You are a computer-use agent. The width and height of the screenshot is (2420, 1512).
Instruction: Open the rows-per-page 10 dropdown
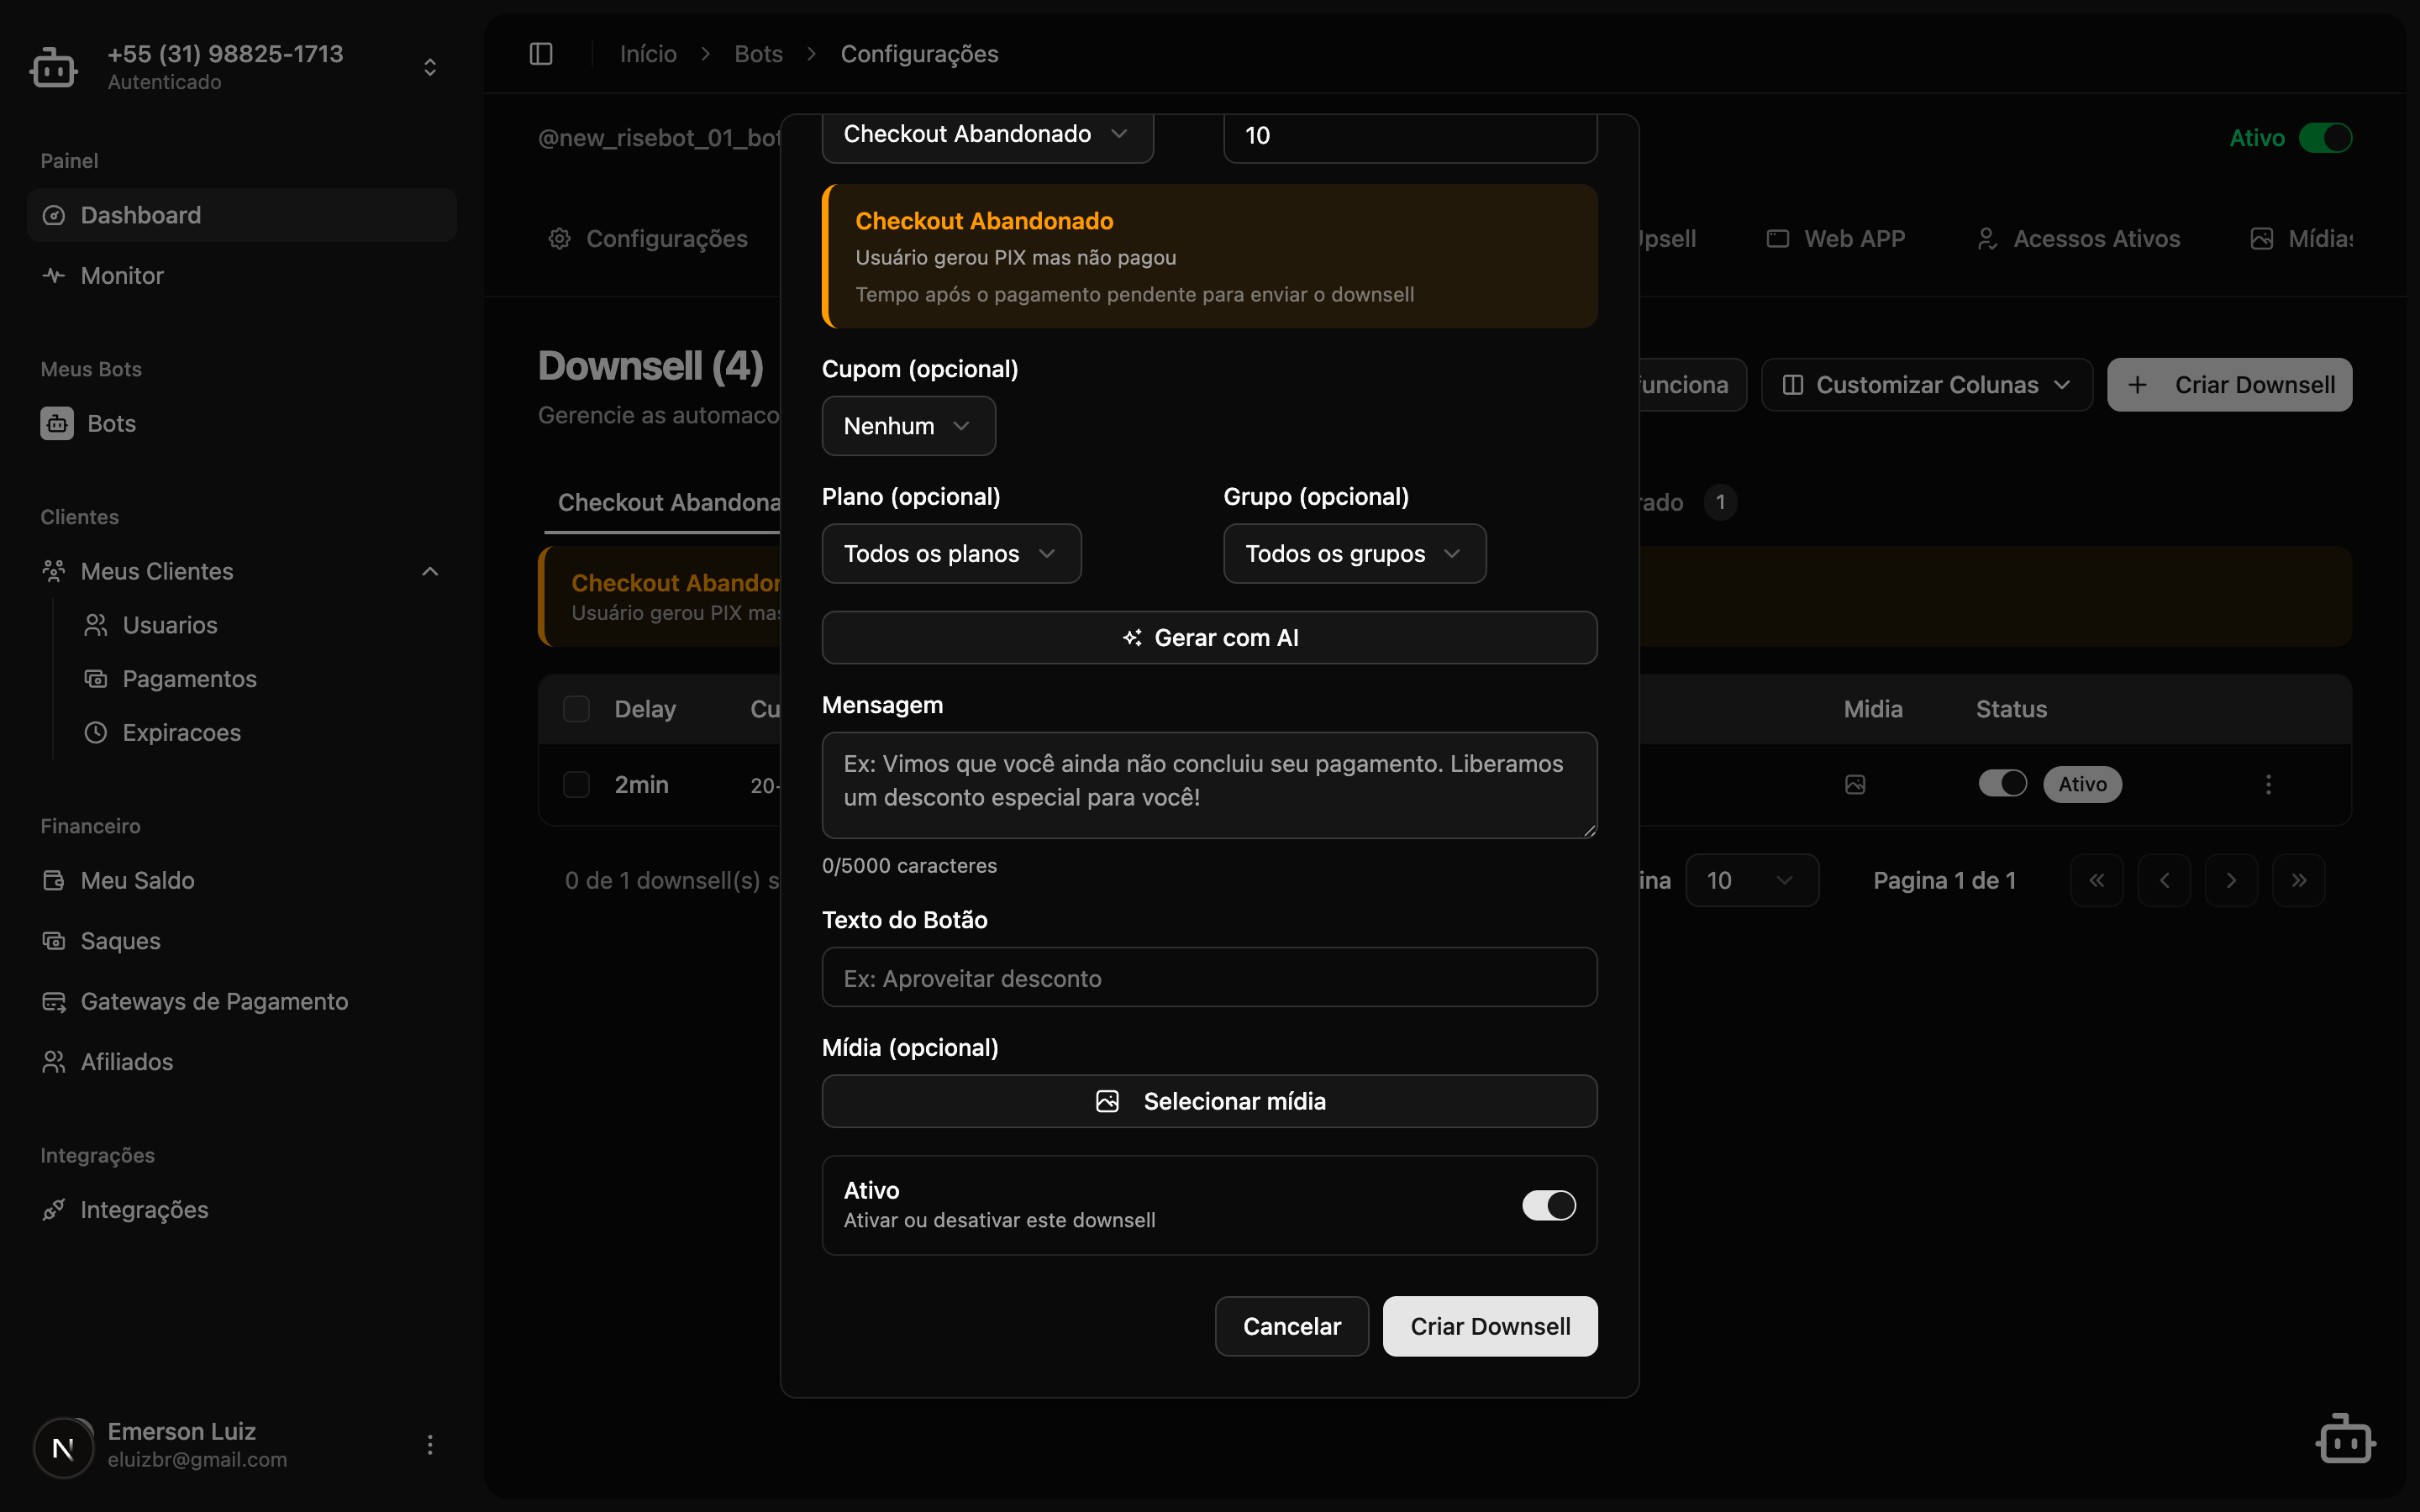1752,881
